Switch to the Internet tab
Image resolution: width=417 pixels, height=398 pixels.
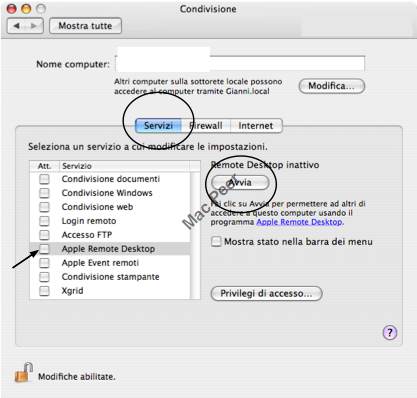tap(256, 126)
